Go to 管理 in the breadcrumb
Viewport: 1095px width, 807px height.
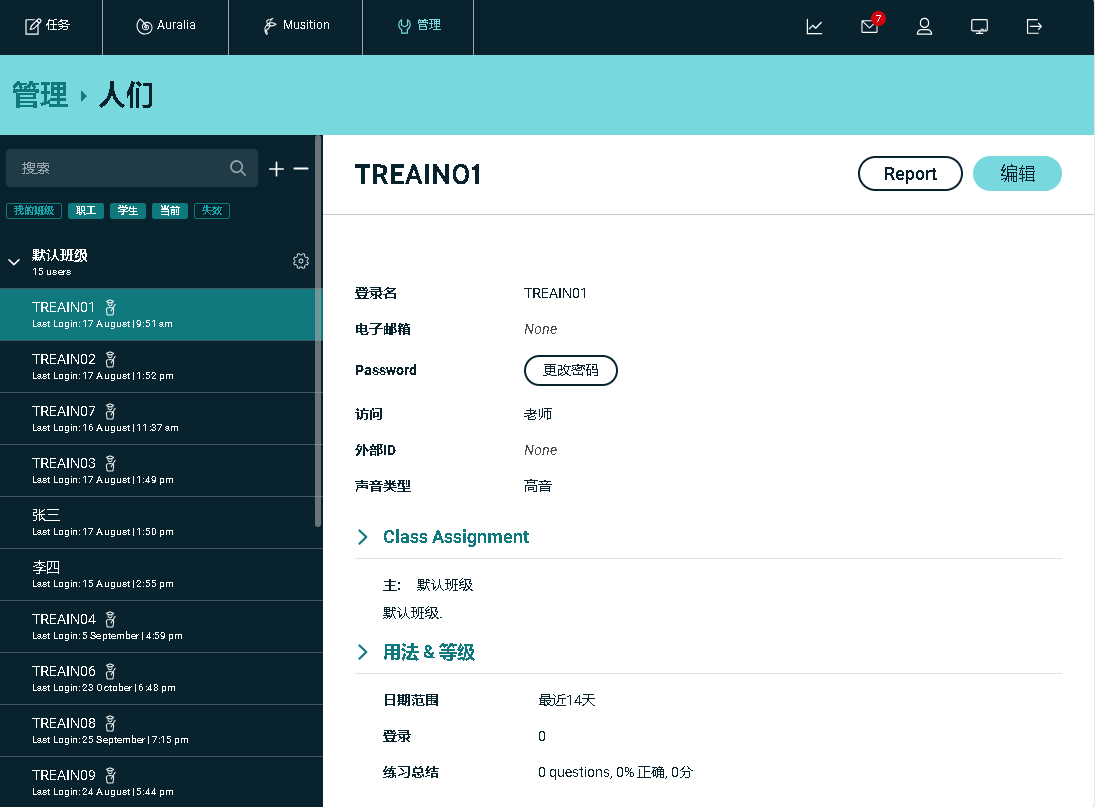[40, 95]
